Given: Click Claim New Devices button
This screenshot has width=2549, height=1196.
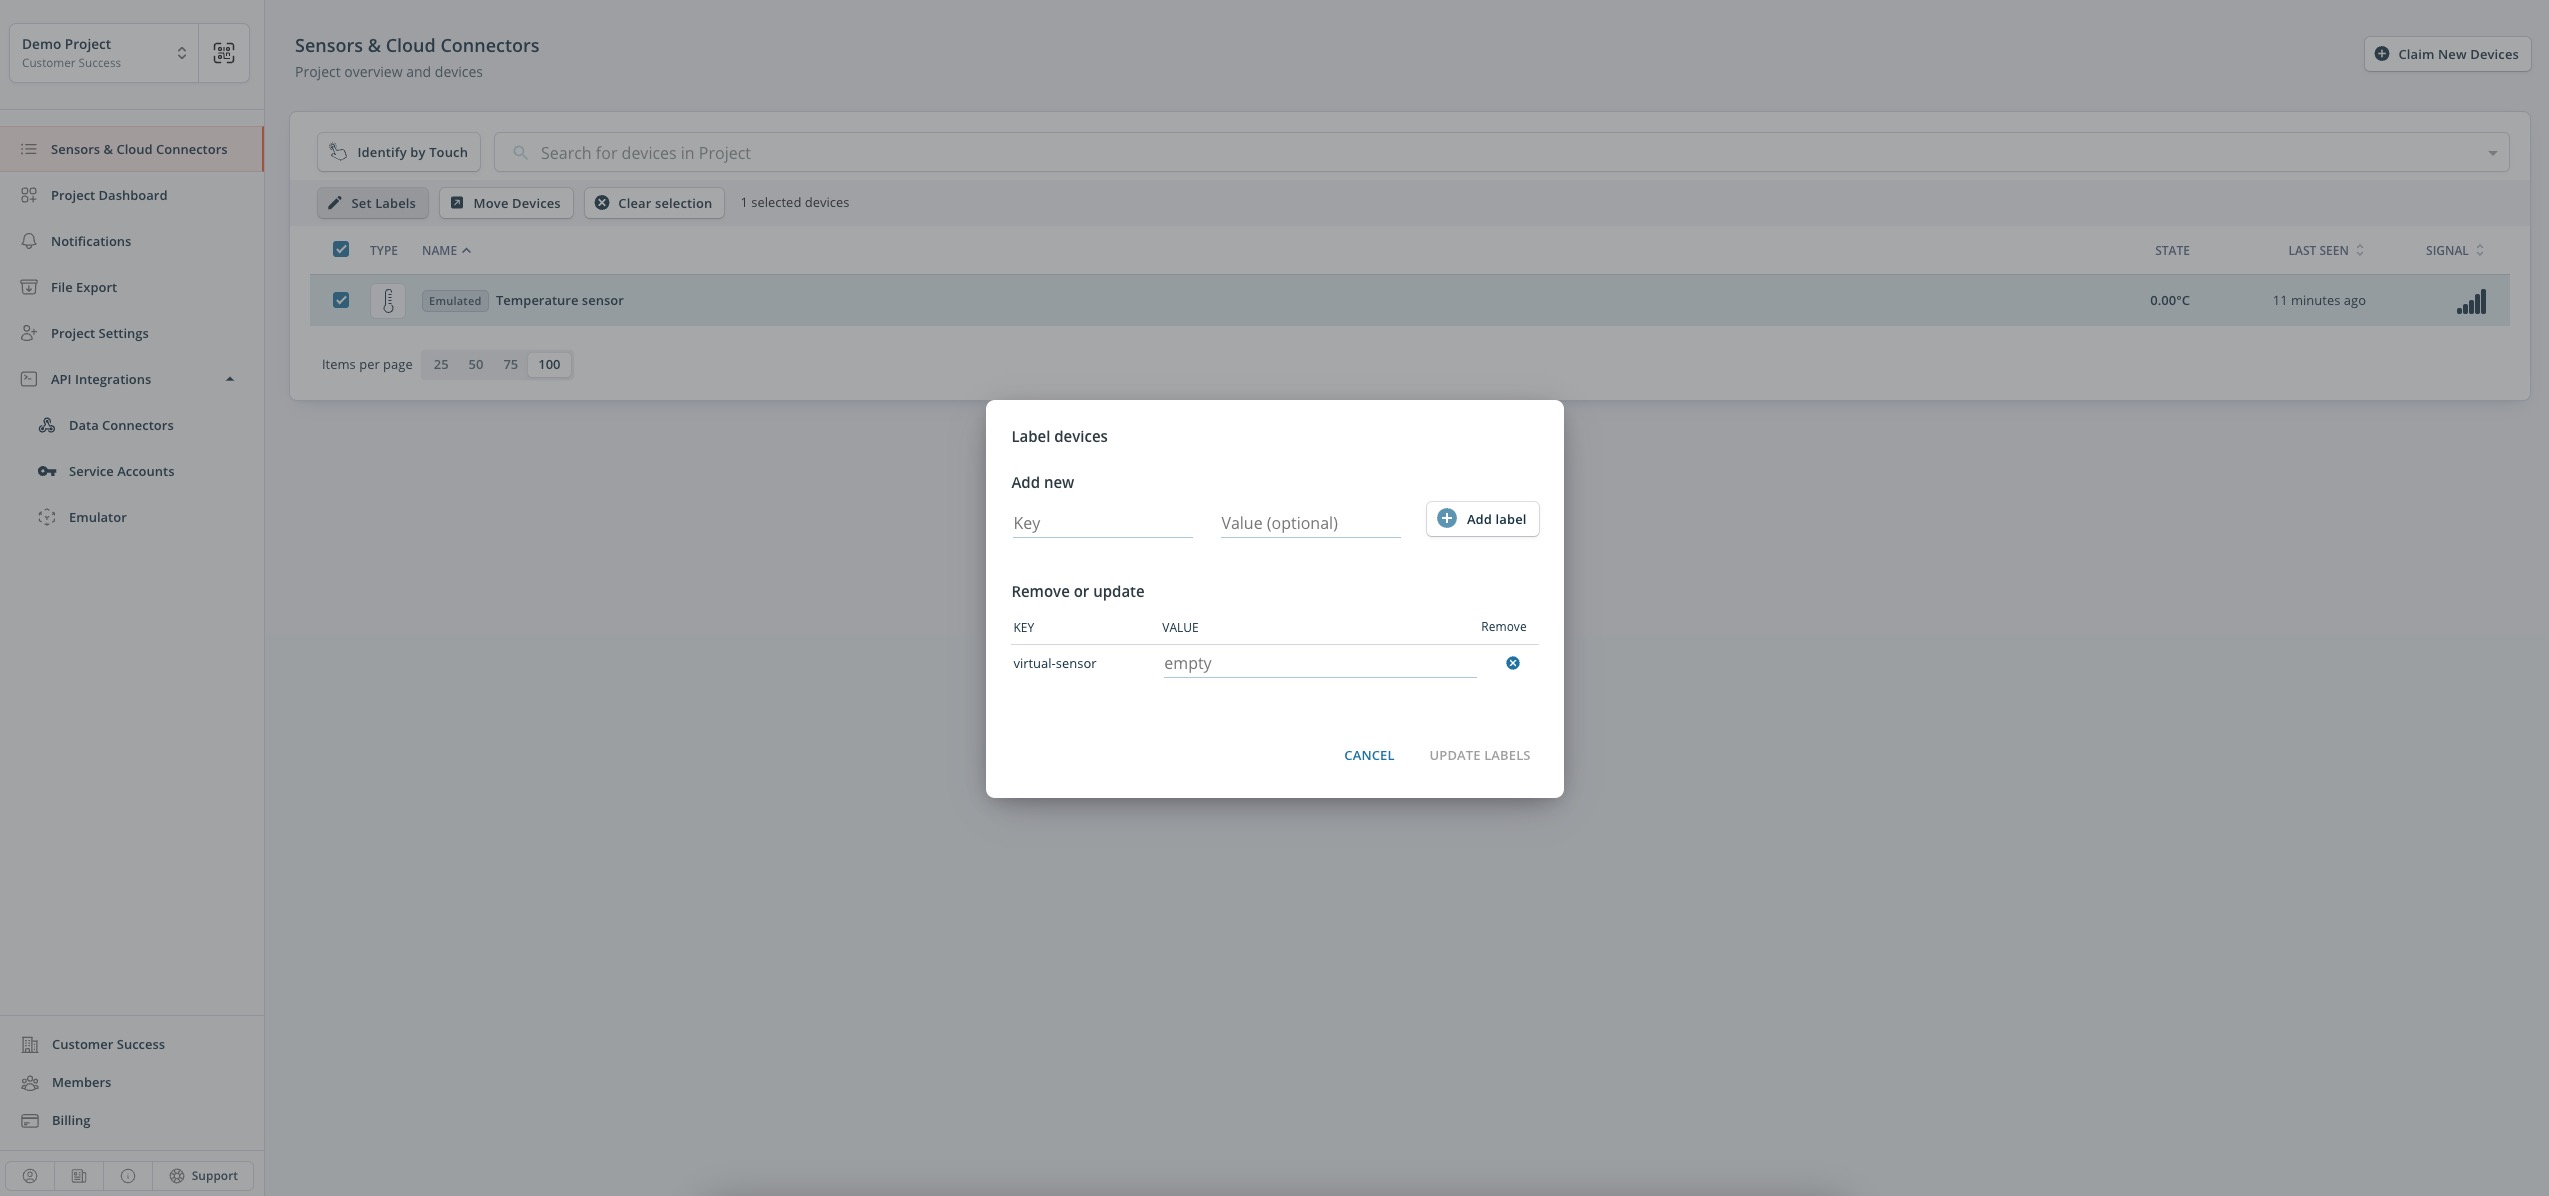Looking at the screenshot, I should click(x=2447, y=54).
